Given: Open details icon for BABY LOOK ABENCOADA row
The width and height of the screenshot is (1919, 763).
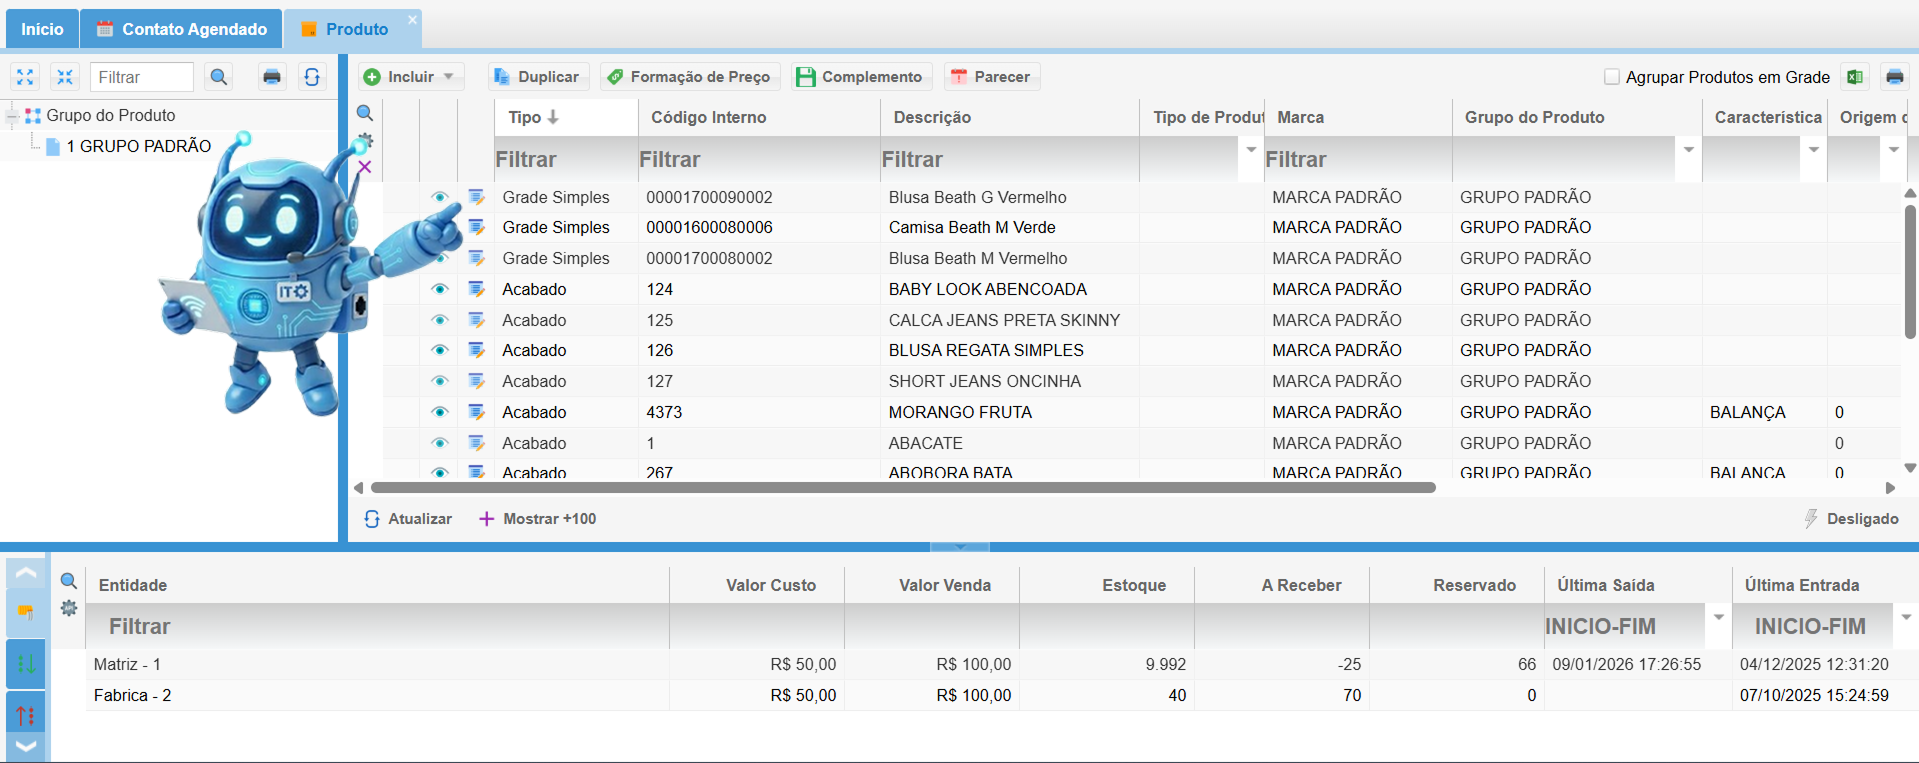Looking at the screenshot, I should pos(477,289).
